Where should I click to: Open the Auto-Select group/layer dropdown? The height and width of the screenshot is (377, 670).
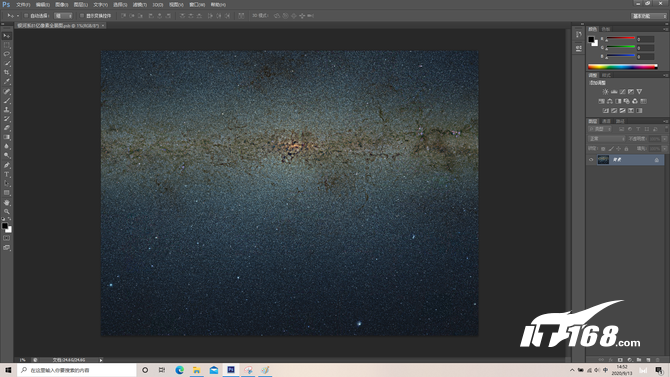[x=63, y=16]
